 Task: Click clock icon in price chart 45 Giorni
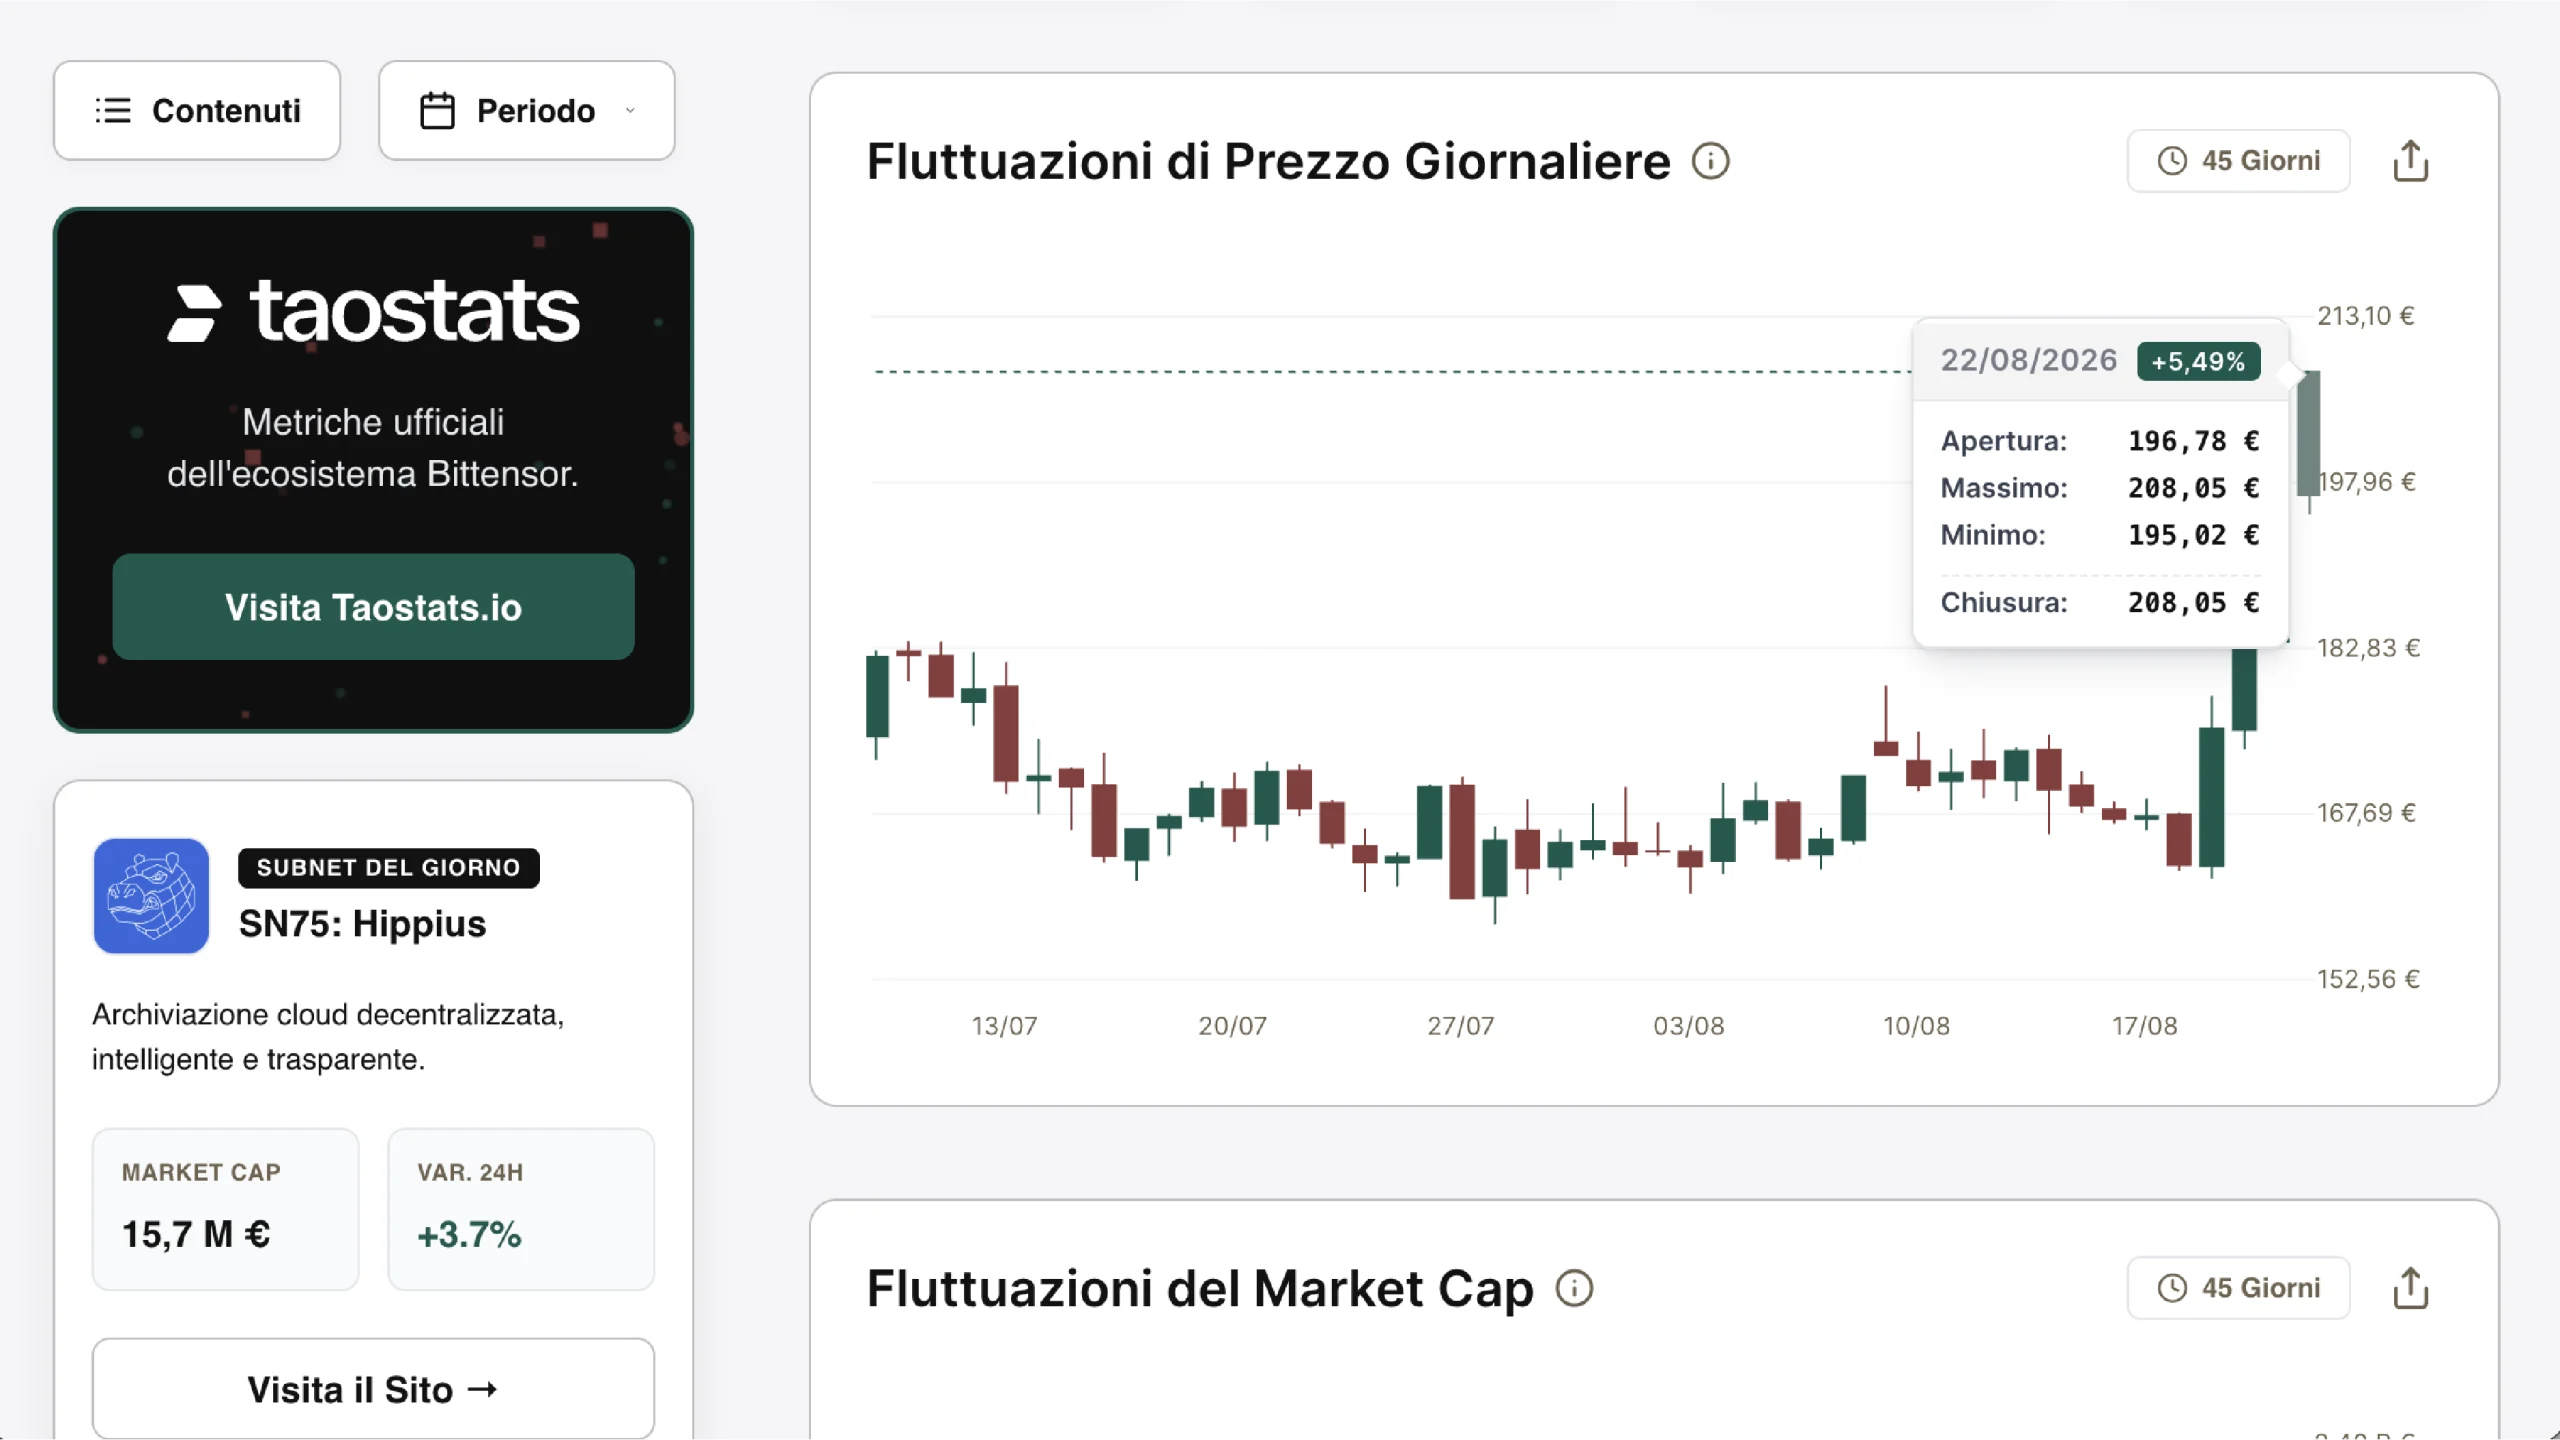click(2172, 161)
